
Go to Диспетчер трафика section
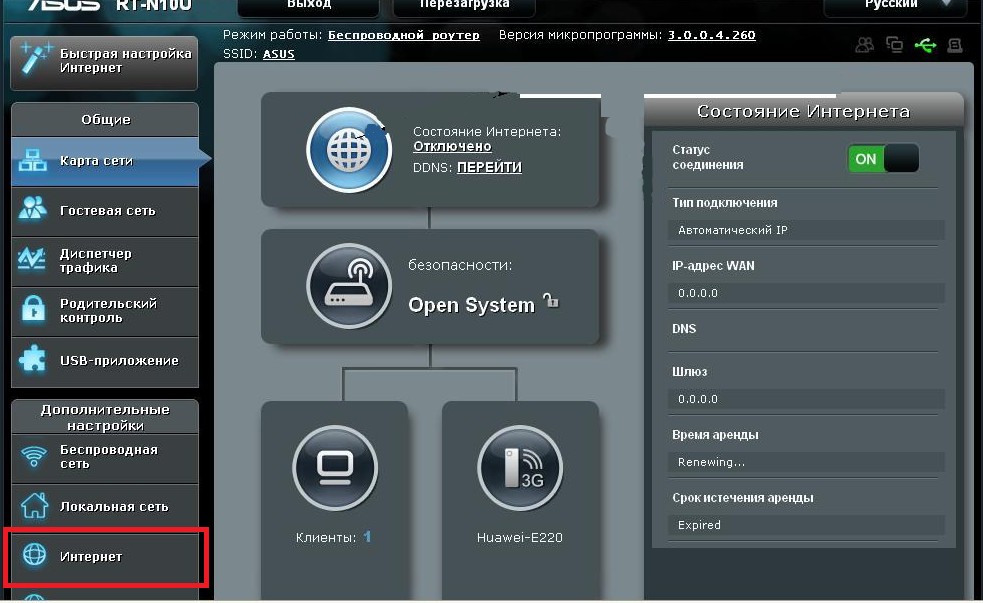[x=105, y=261]
